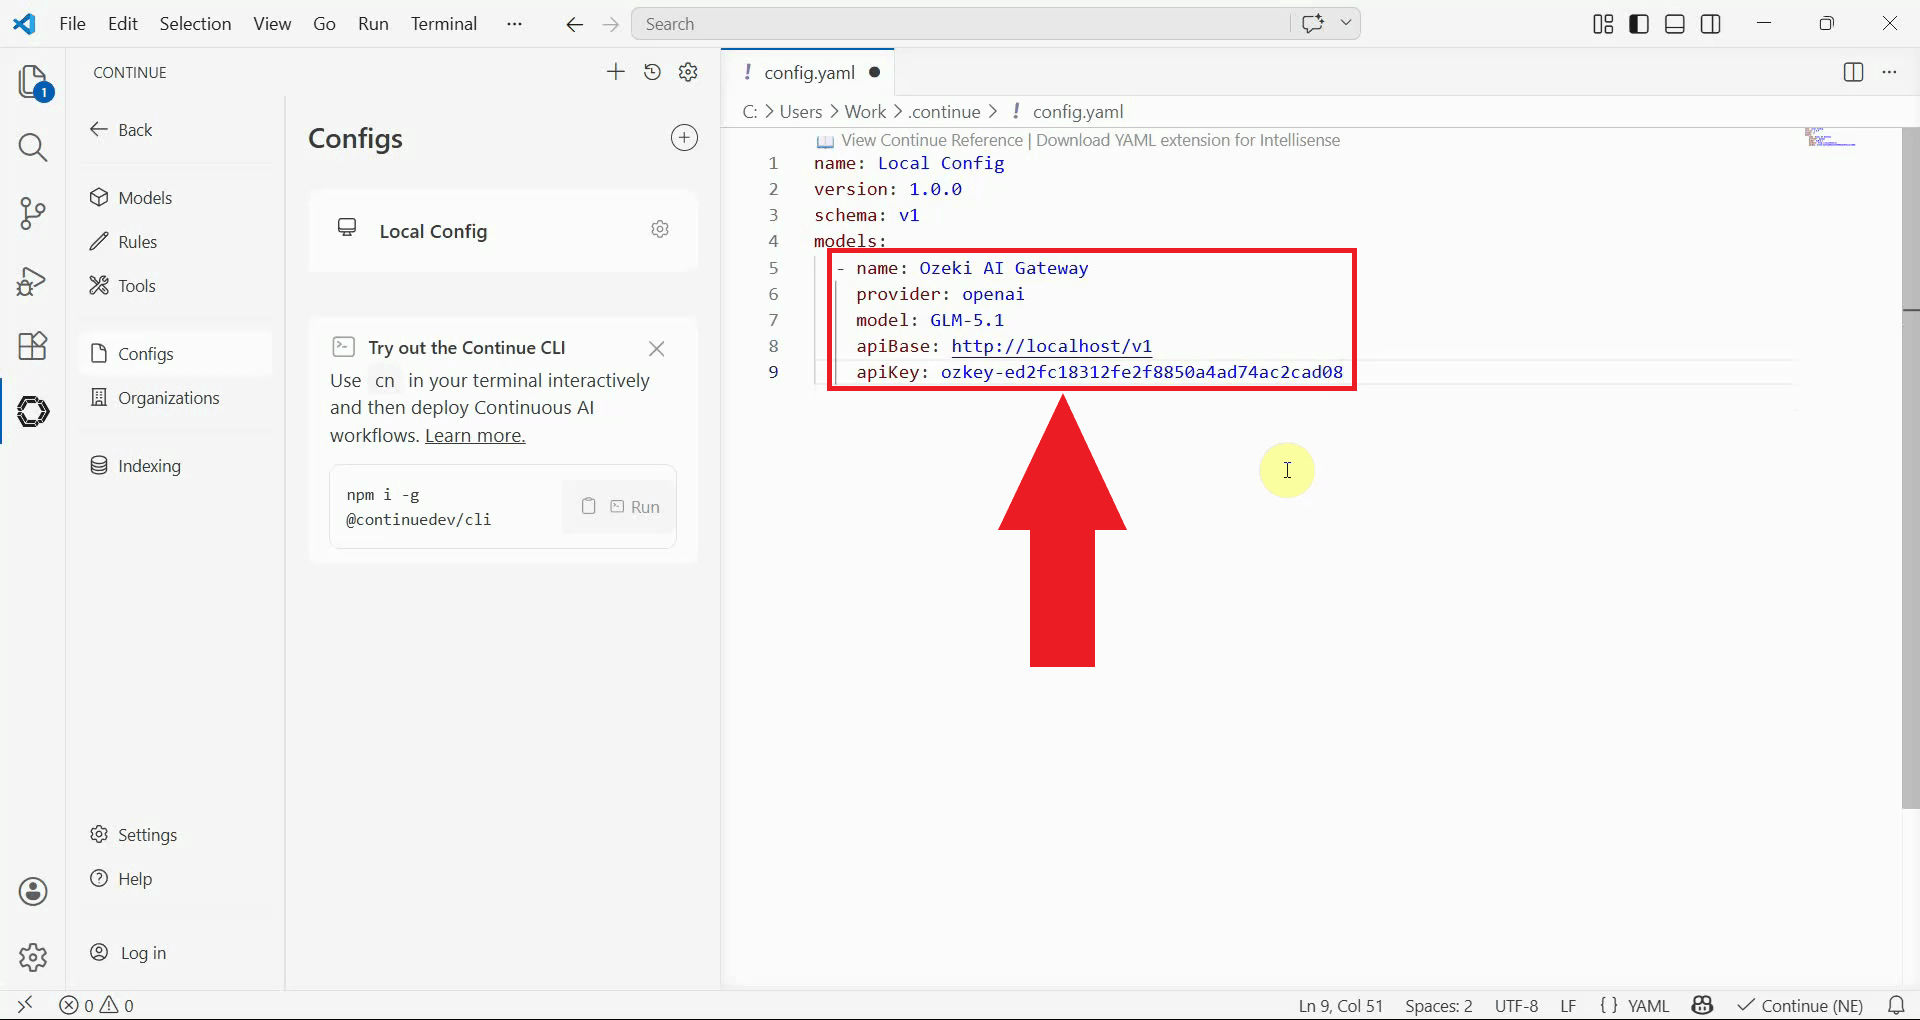Start a new Continue session with the plus icon

(x=616, y=72)
